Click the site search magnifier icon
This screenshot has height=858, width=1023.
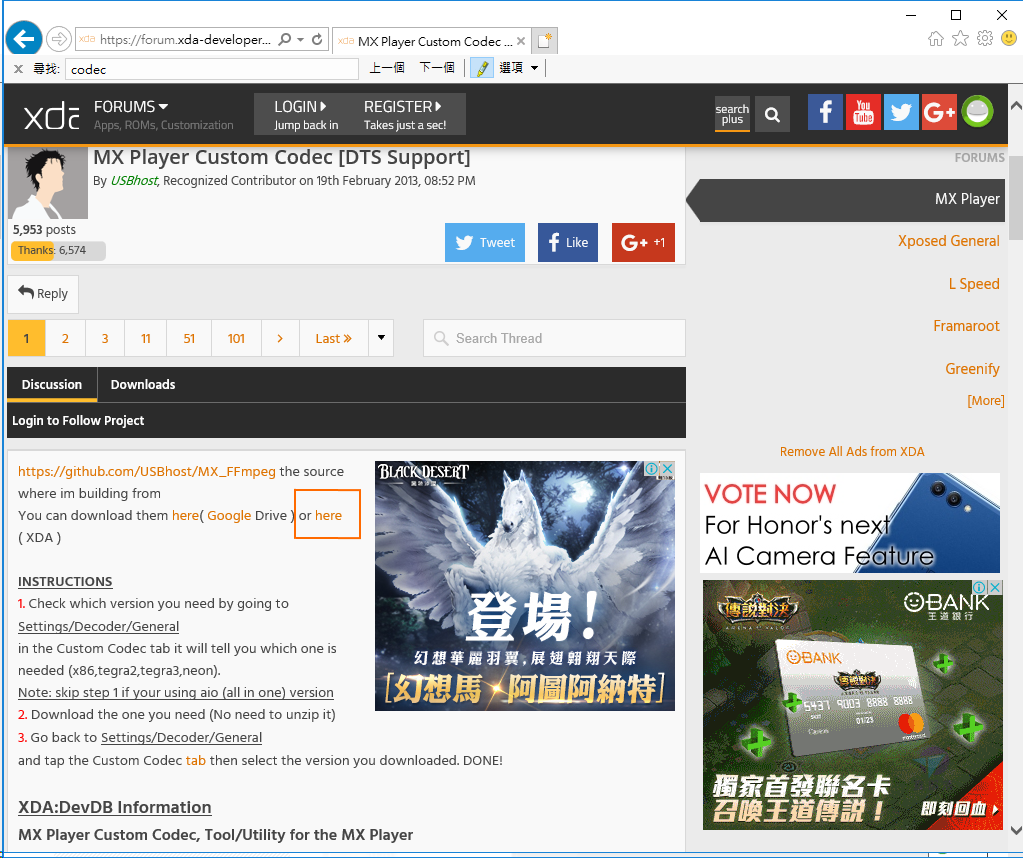[x=772, y=114]
